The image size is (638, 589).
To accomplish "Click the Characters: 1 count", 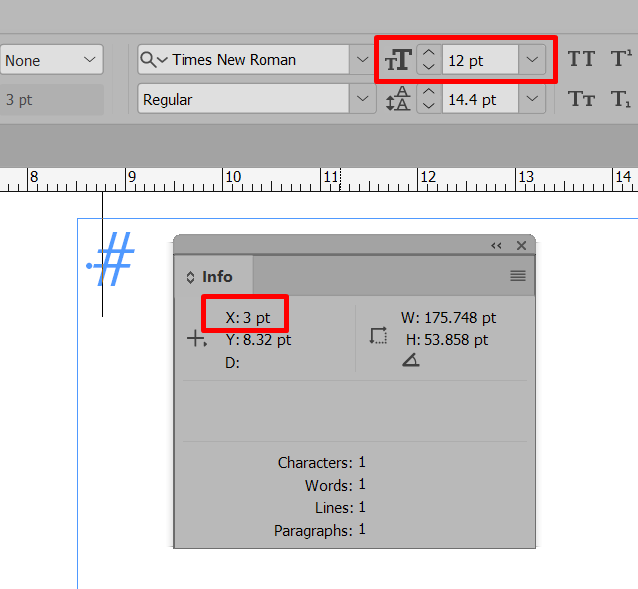I will click(321, 462).
